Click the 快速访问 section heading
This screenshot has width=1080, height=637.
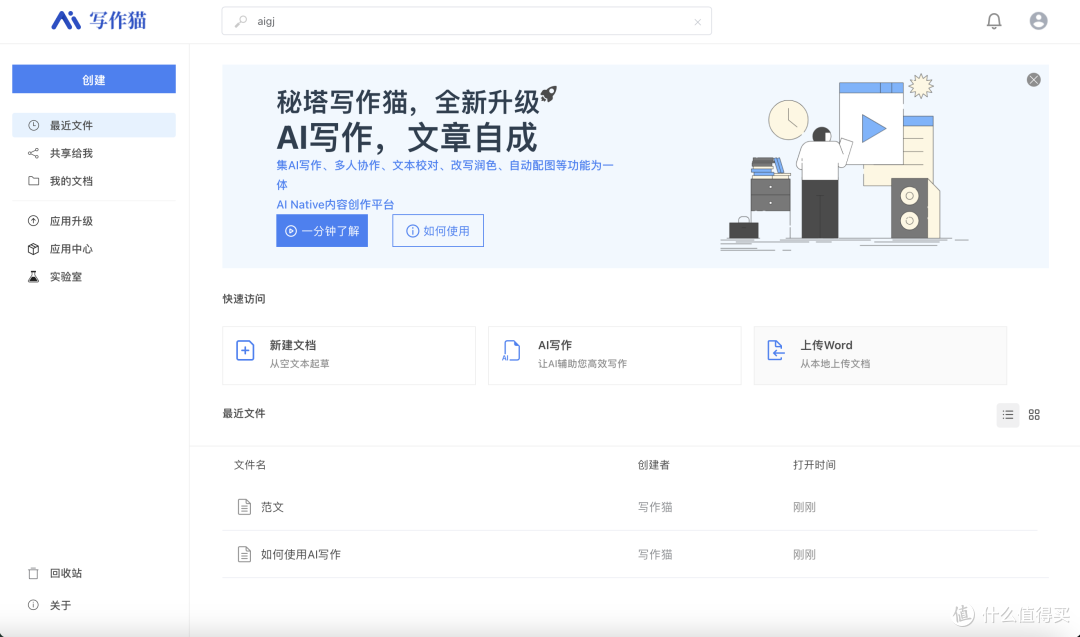[x=244, y=299]
